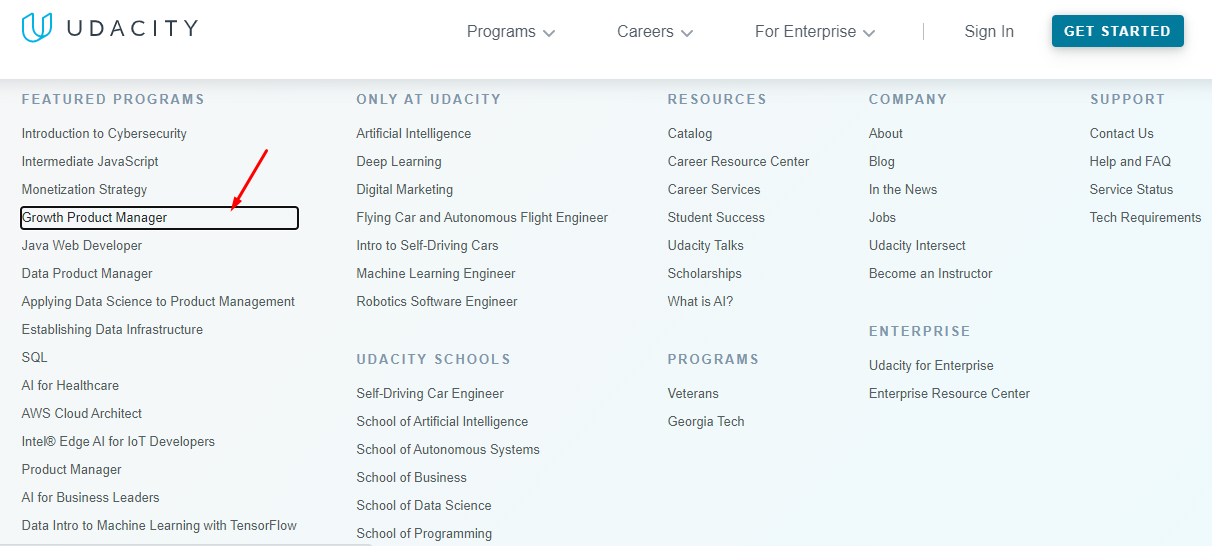Open the AWS Cloud Architect link
The width and height of the screenshot is (1212, 546).
pos(82,414)
